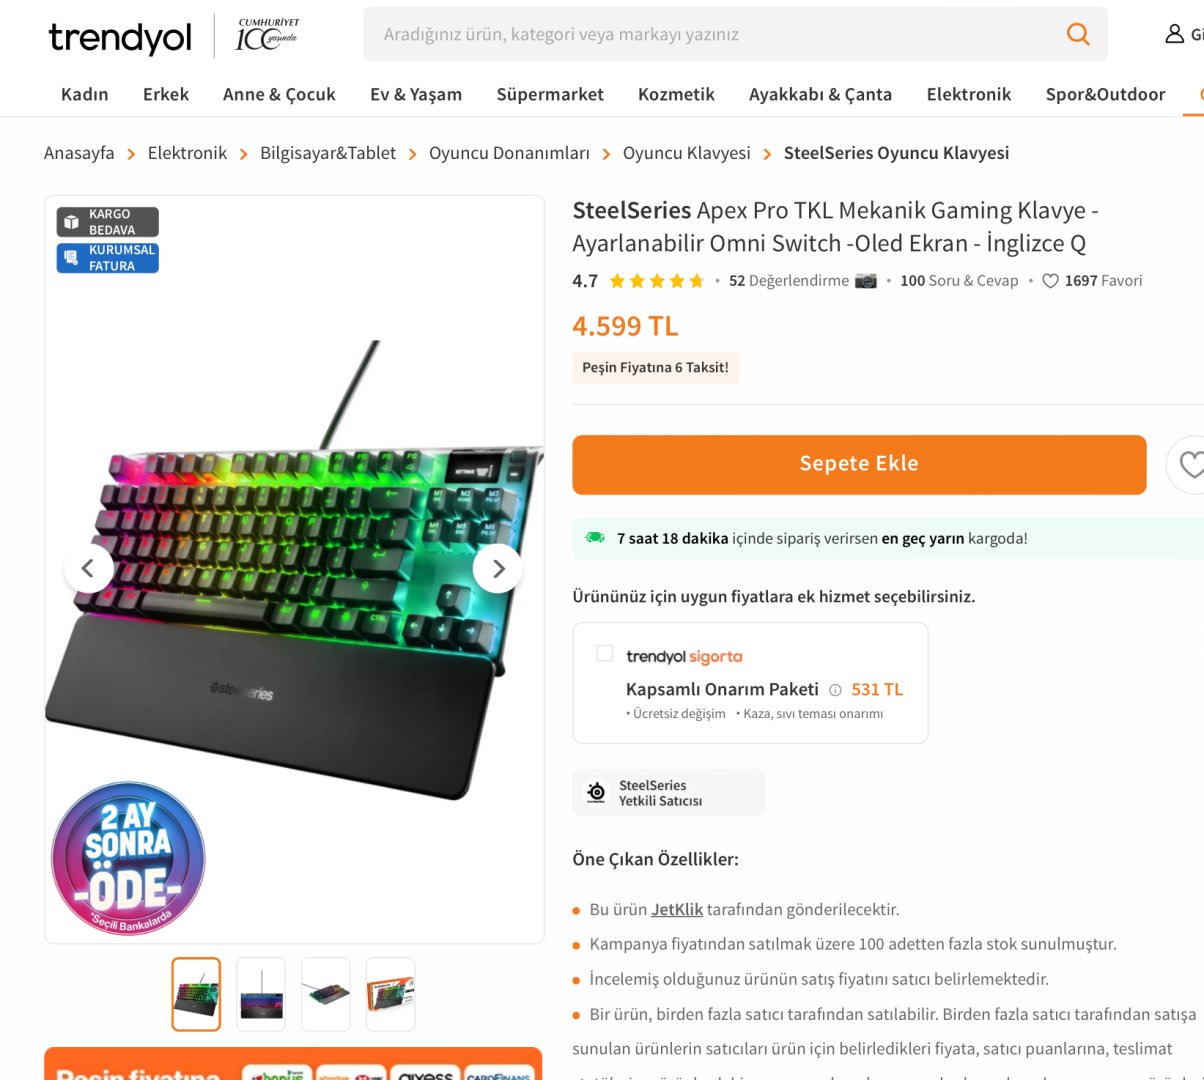1204x1080 pixels.
Task: Select the fourth thumbnail showing product box
Action: click(390, 994)
